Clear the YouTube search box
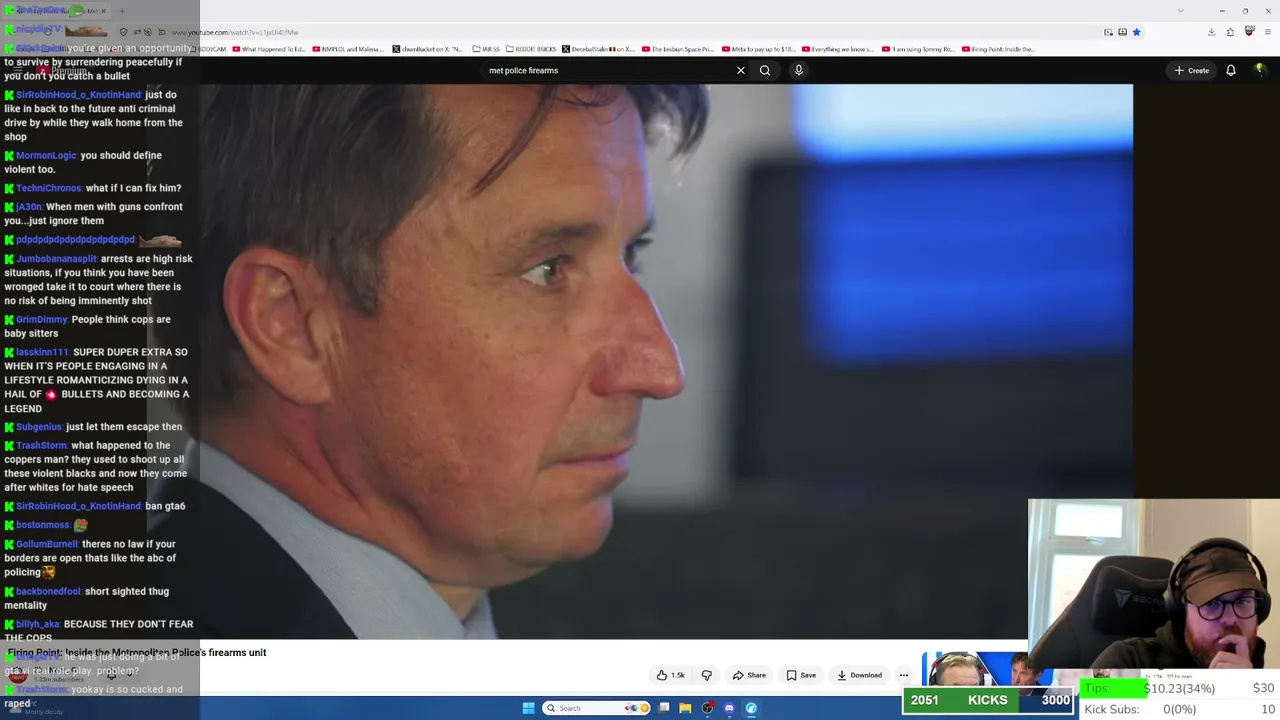 point(741,70)
